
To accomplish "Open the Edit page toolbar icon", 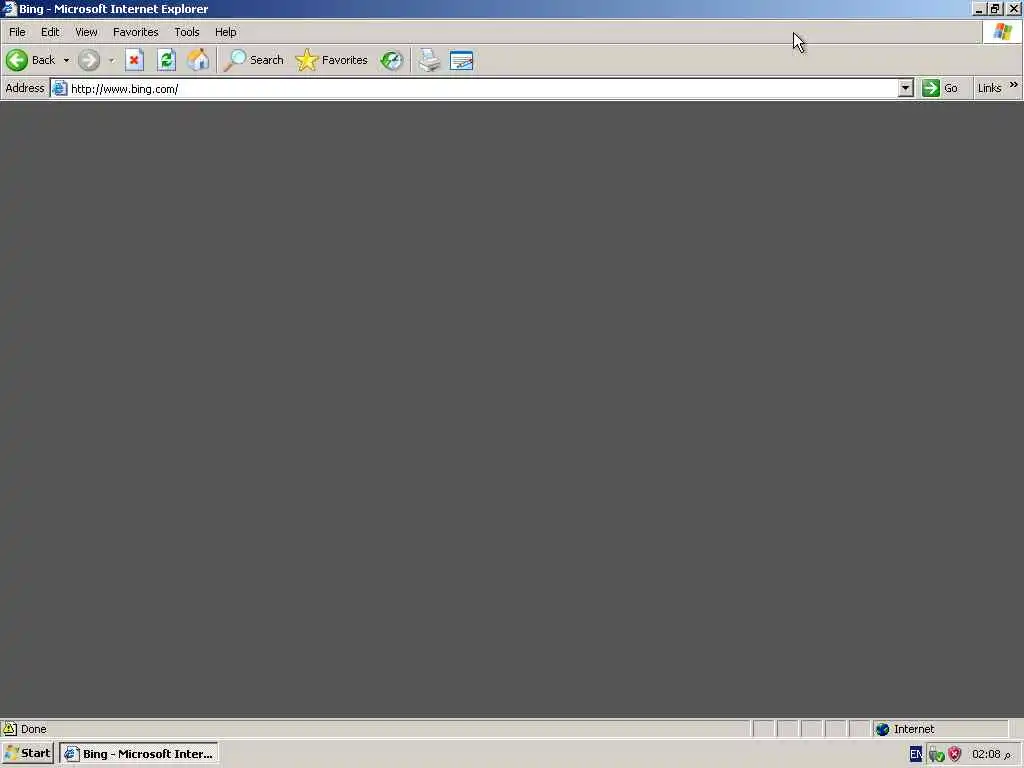I will (461, 60).
